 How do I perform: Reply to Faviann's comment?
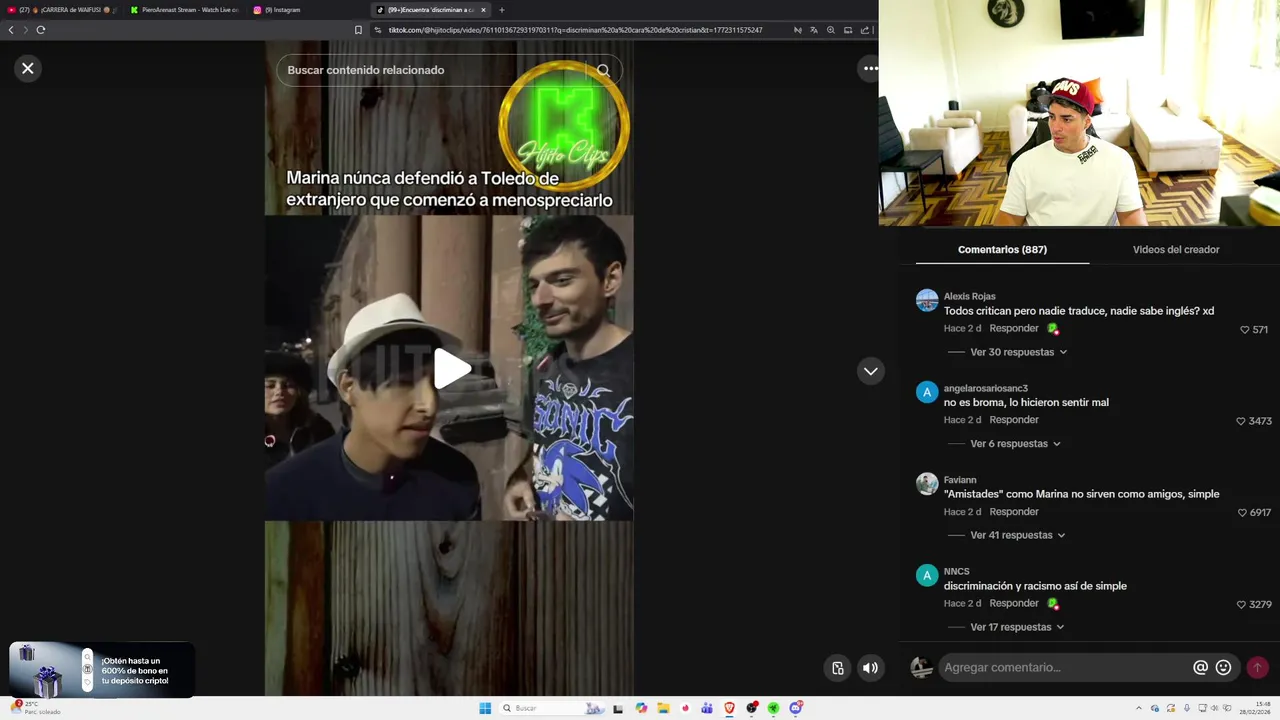click(x=1014, y=512)
